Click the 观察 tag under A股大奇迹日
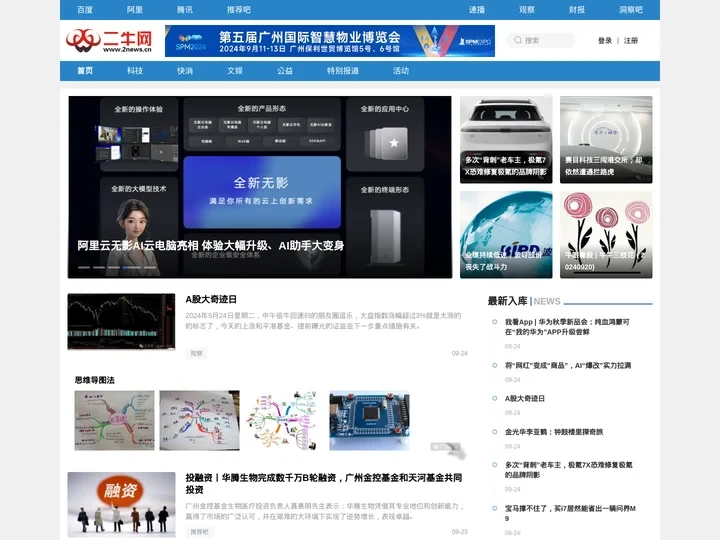720x540 pixels. coord(197,353)
